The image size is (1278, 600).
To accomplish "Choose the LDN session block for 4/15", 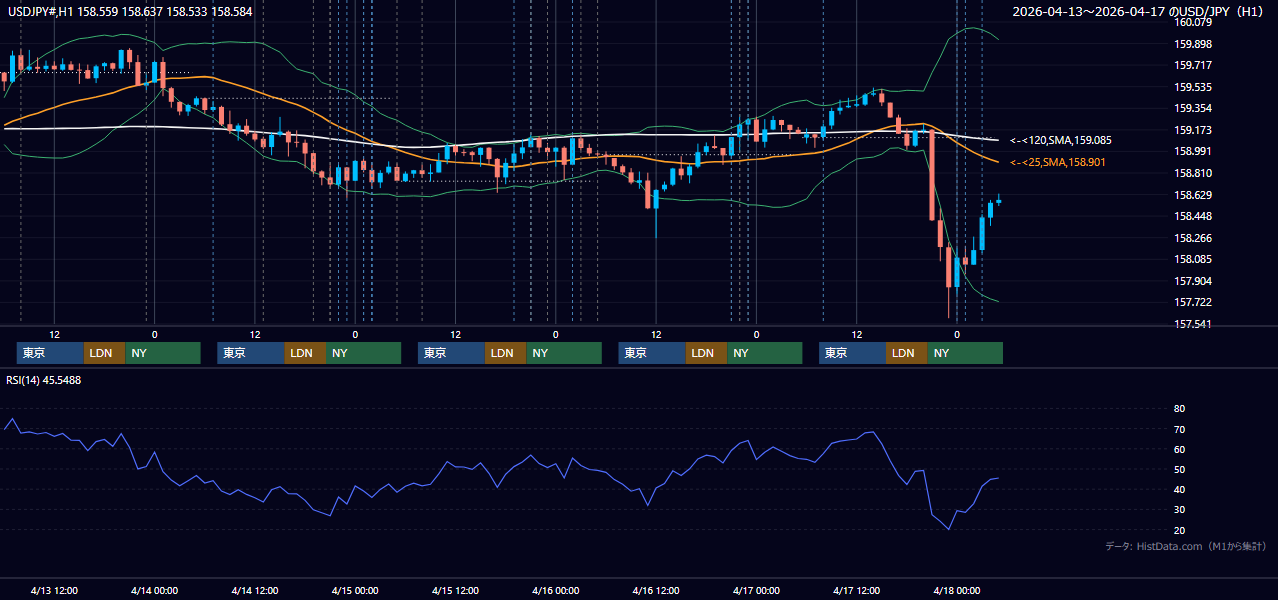I will point(505,353).
